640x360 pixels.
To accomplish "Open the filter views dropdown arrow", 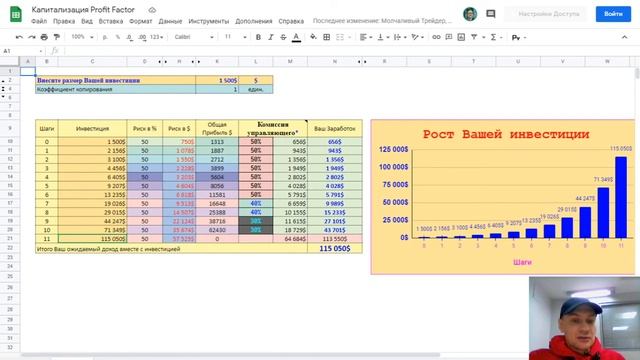I will pos(484,38).
